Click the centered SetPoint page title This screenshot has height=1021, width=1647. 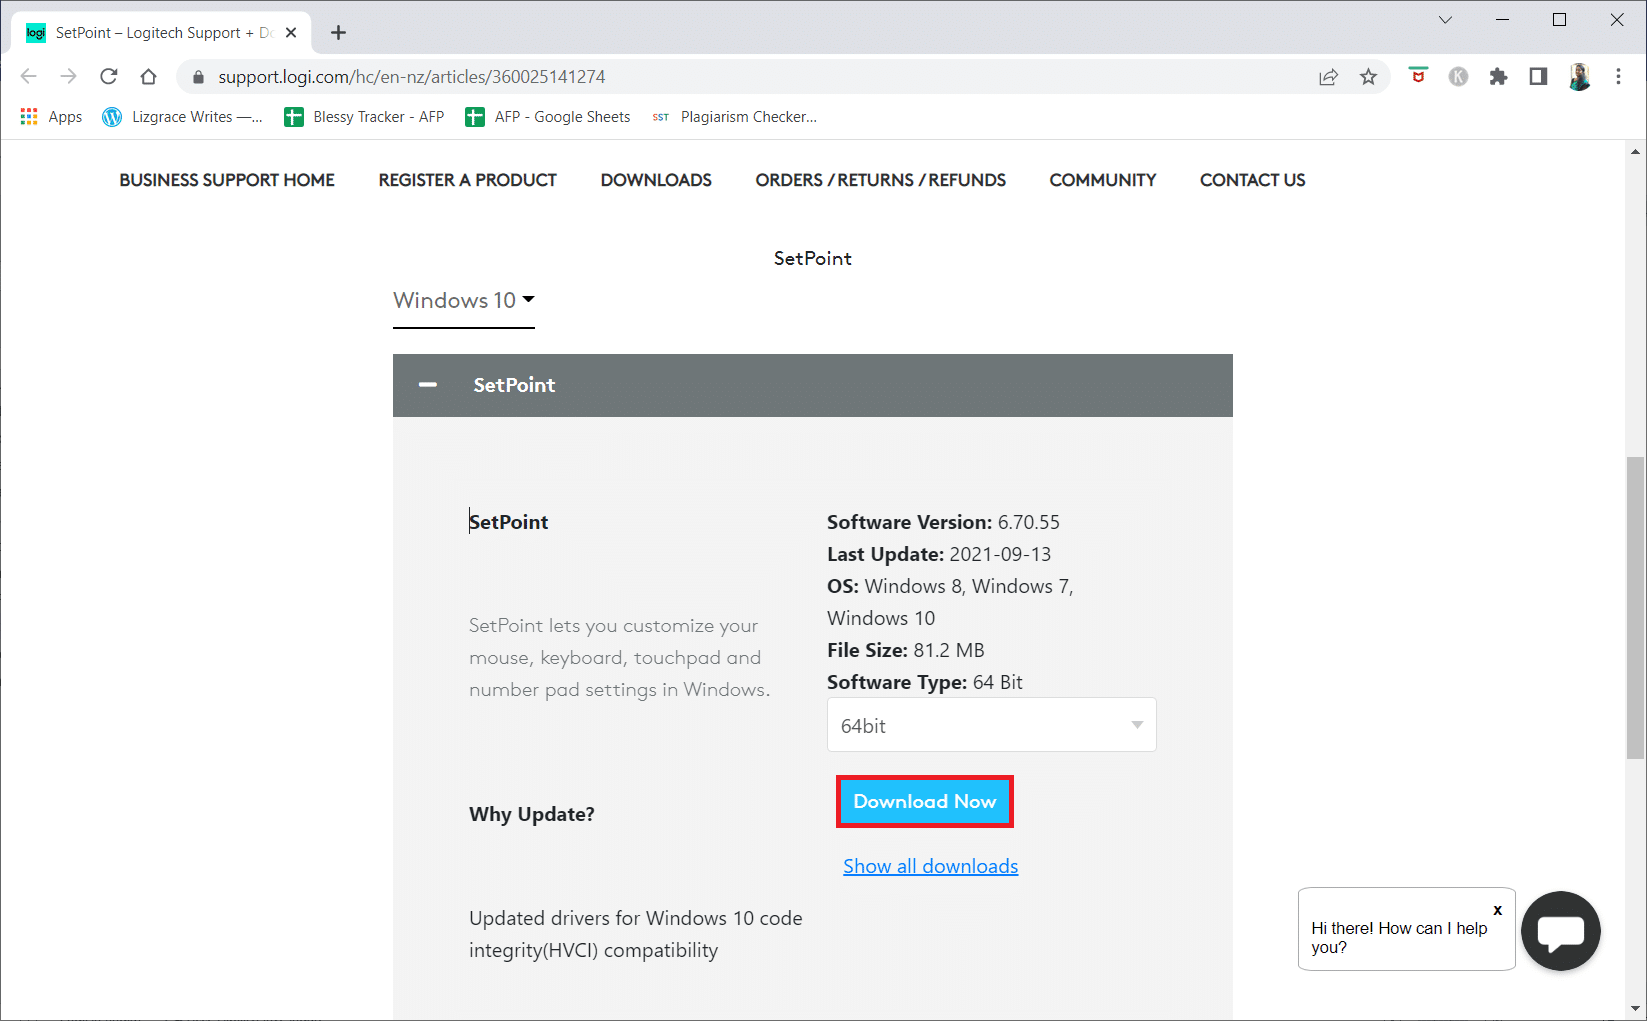tap(813, 258)
